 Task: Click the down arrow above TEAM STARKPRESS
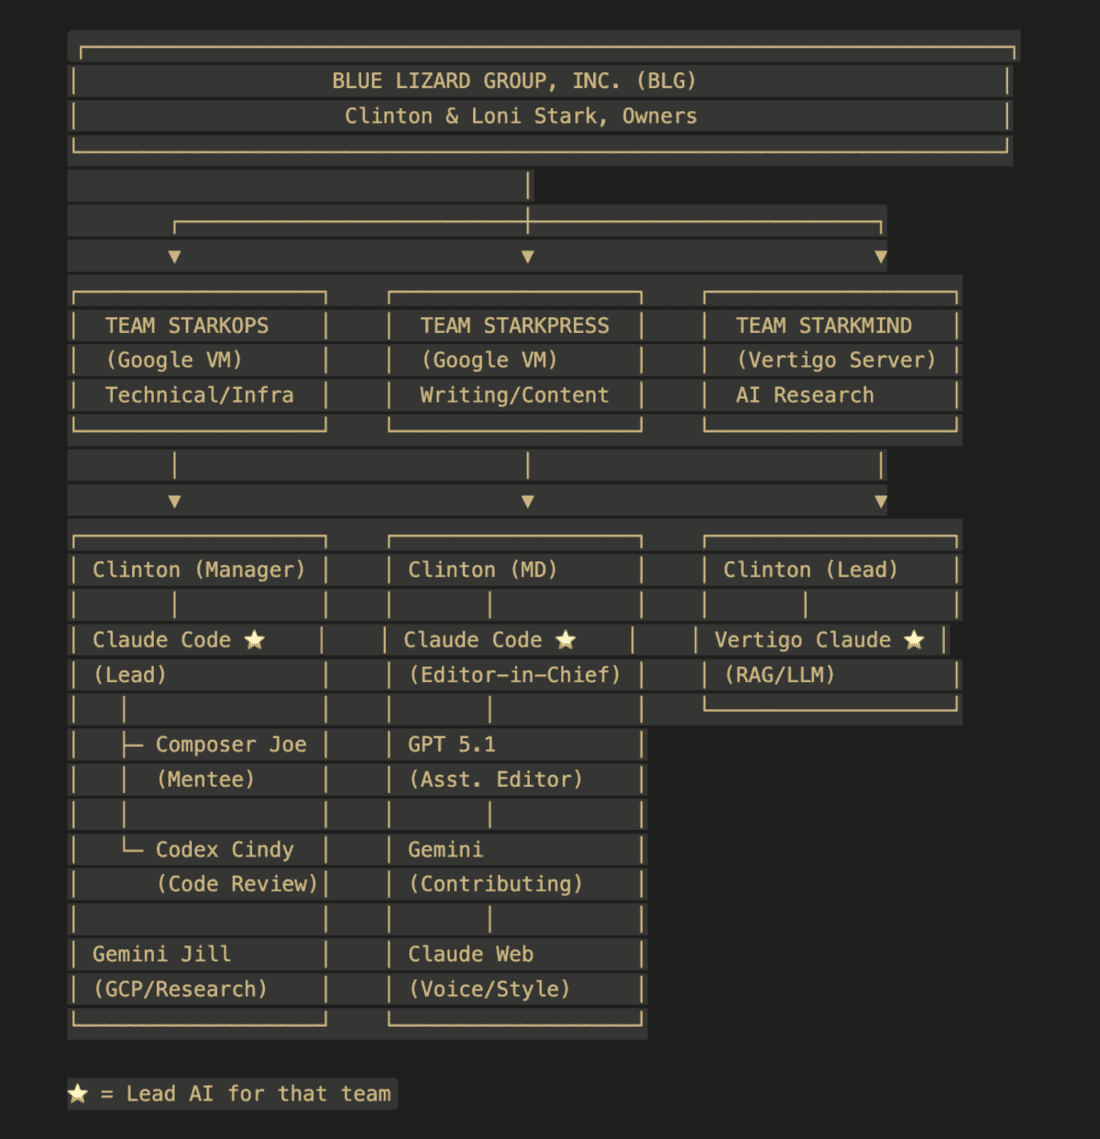click(x=528, y=257)
